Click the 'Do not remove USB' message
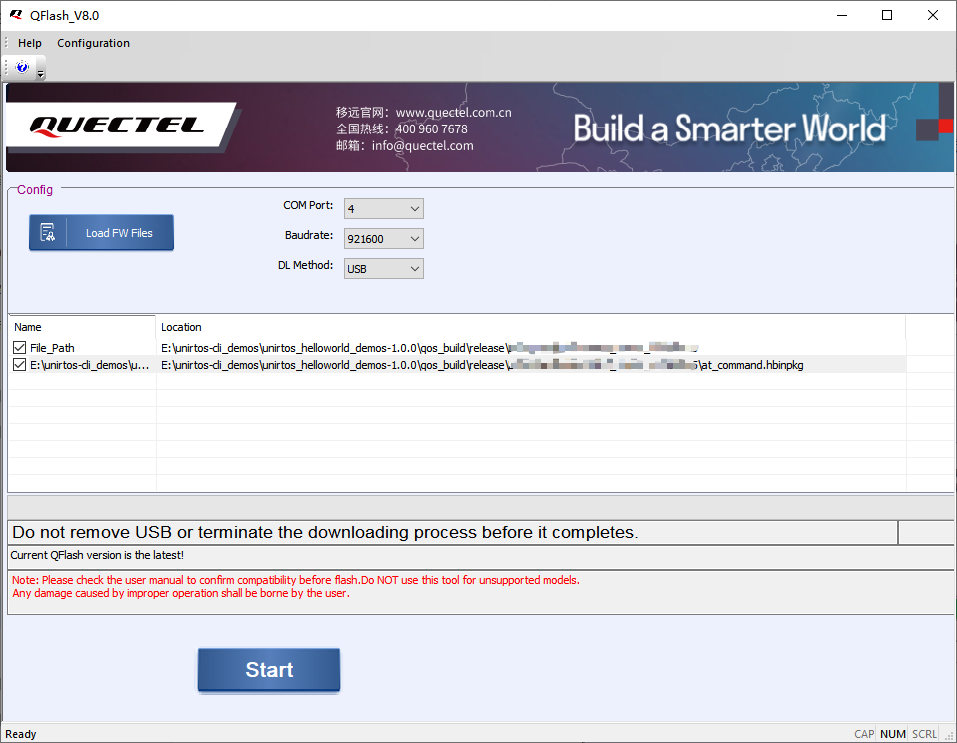 (325, 532)
